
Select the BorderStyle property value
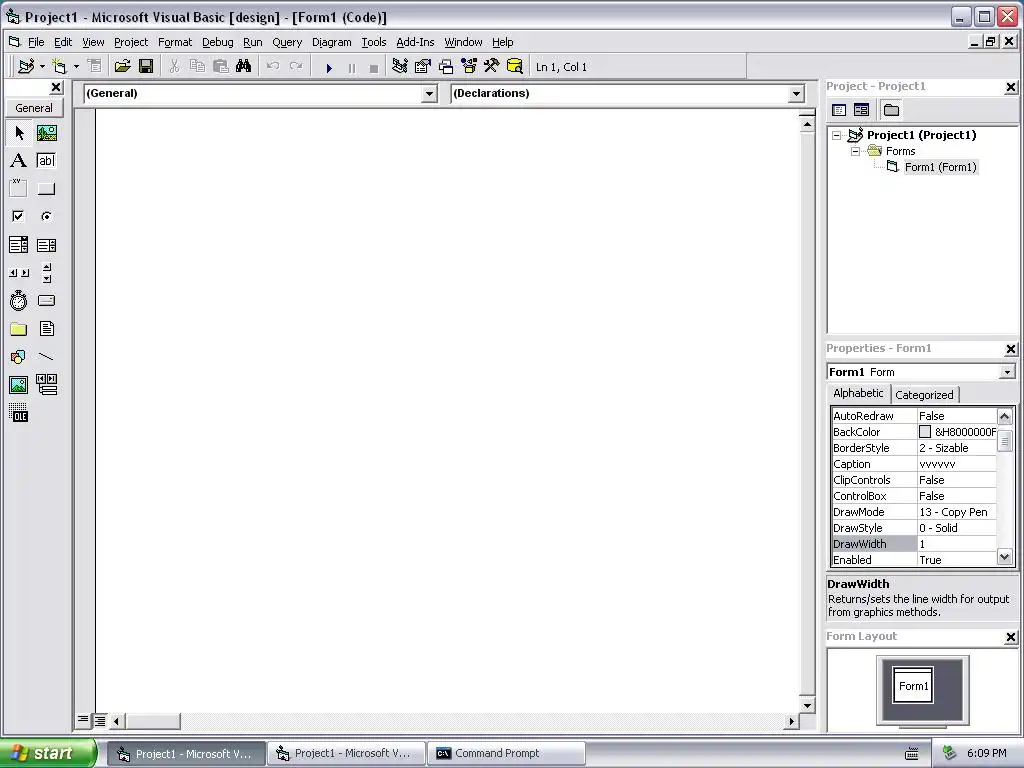click(957, 448)
